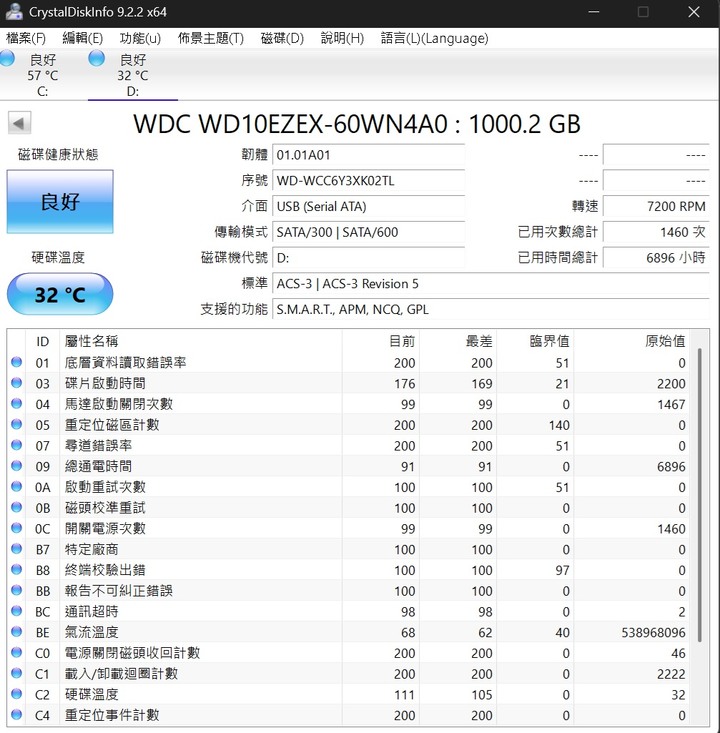Screen dimensions: 720x733
Task: Click the power-on hours 6896 小時 value
Action: coord(656,258)
